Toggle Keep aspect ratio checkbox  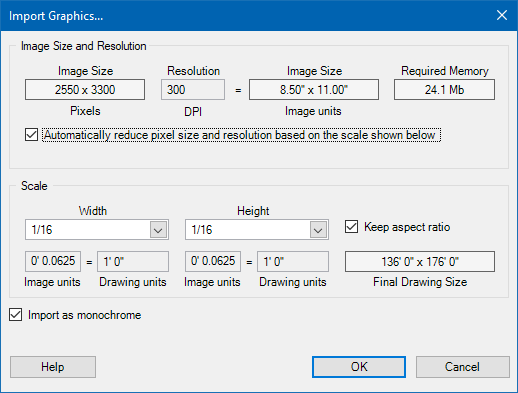351,227
